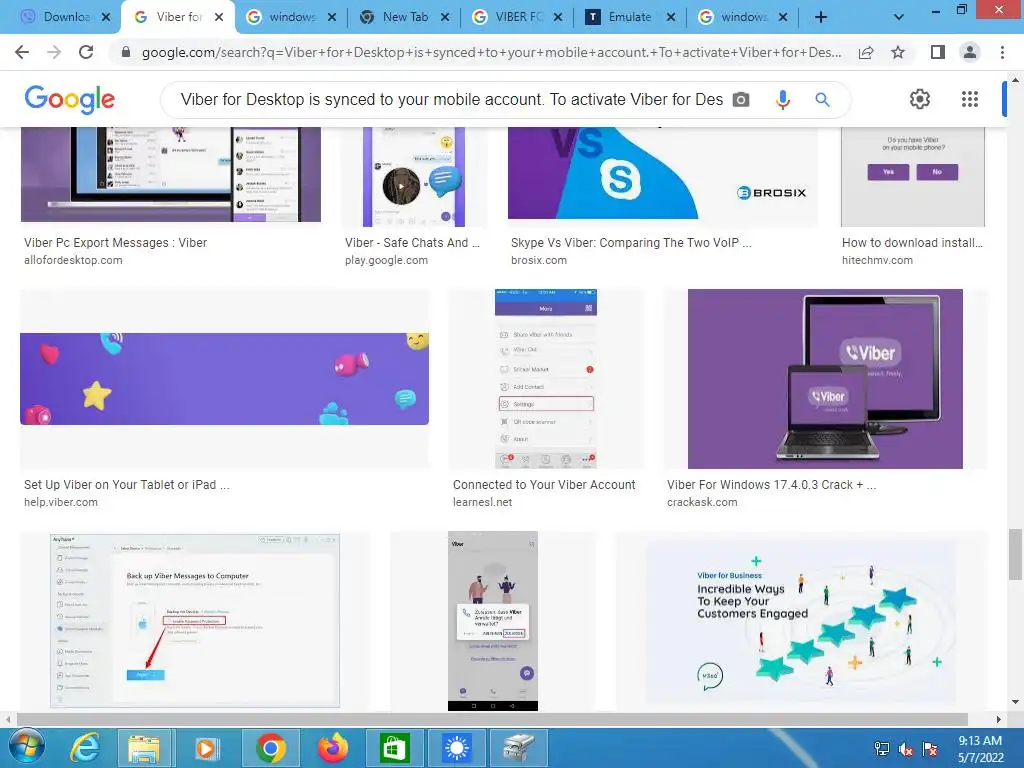The image size is (1024, 768).
Task: Click the share page icon in address bar
Action: (866, 52)
